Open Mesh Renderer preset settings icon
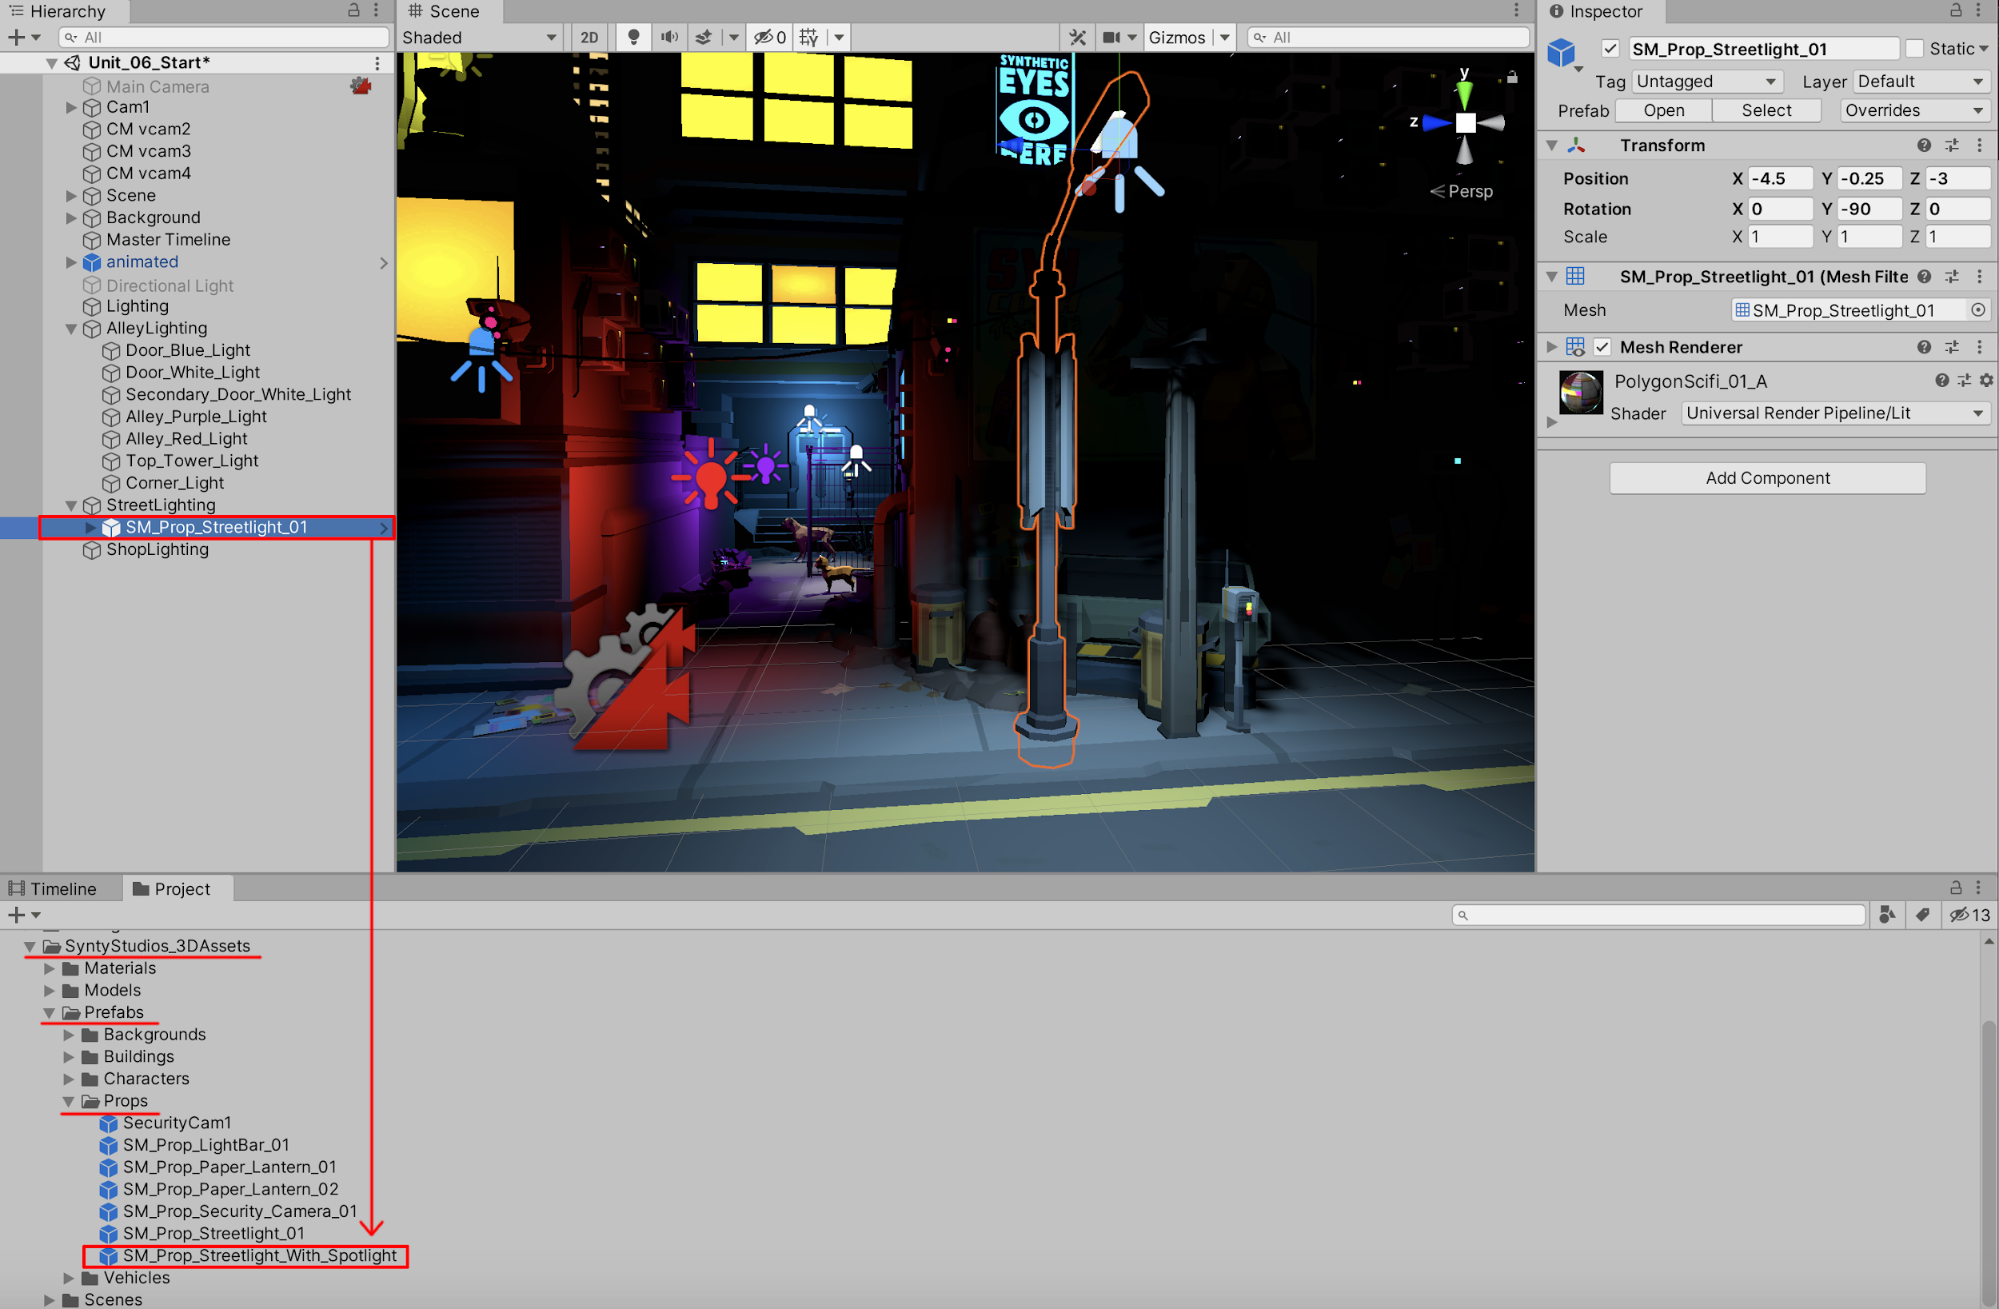The height and width of the screenshot is (1309, 1999). tap(1952, 347)
